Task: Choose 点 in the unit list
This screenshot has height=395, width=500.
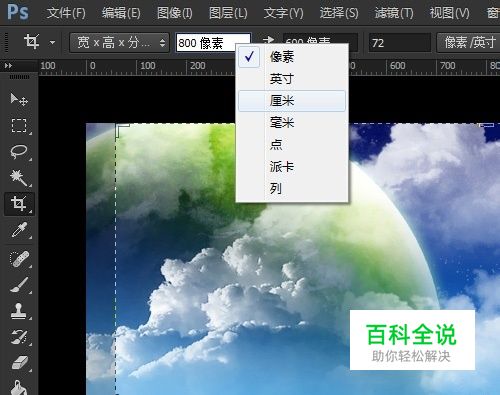Action: (x=292, y=144)
